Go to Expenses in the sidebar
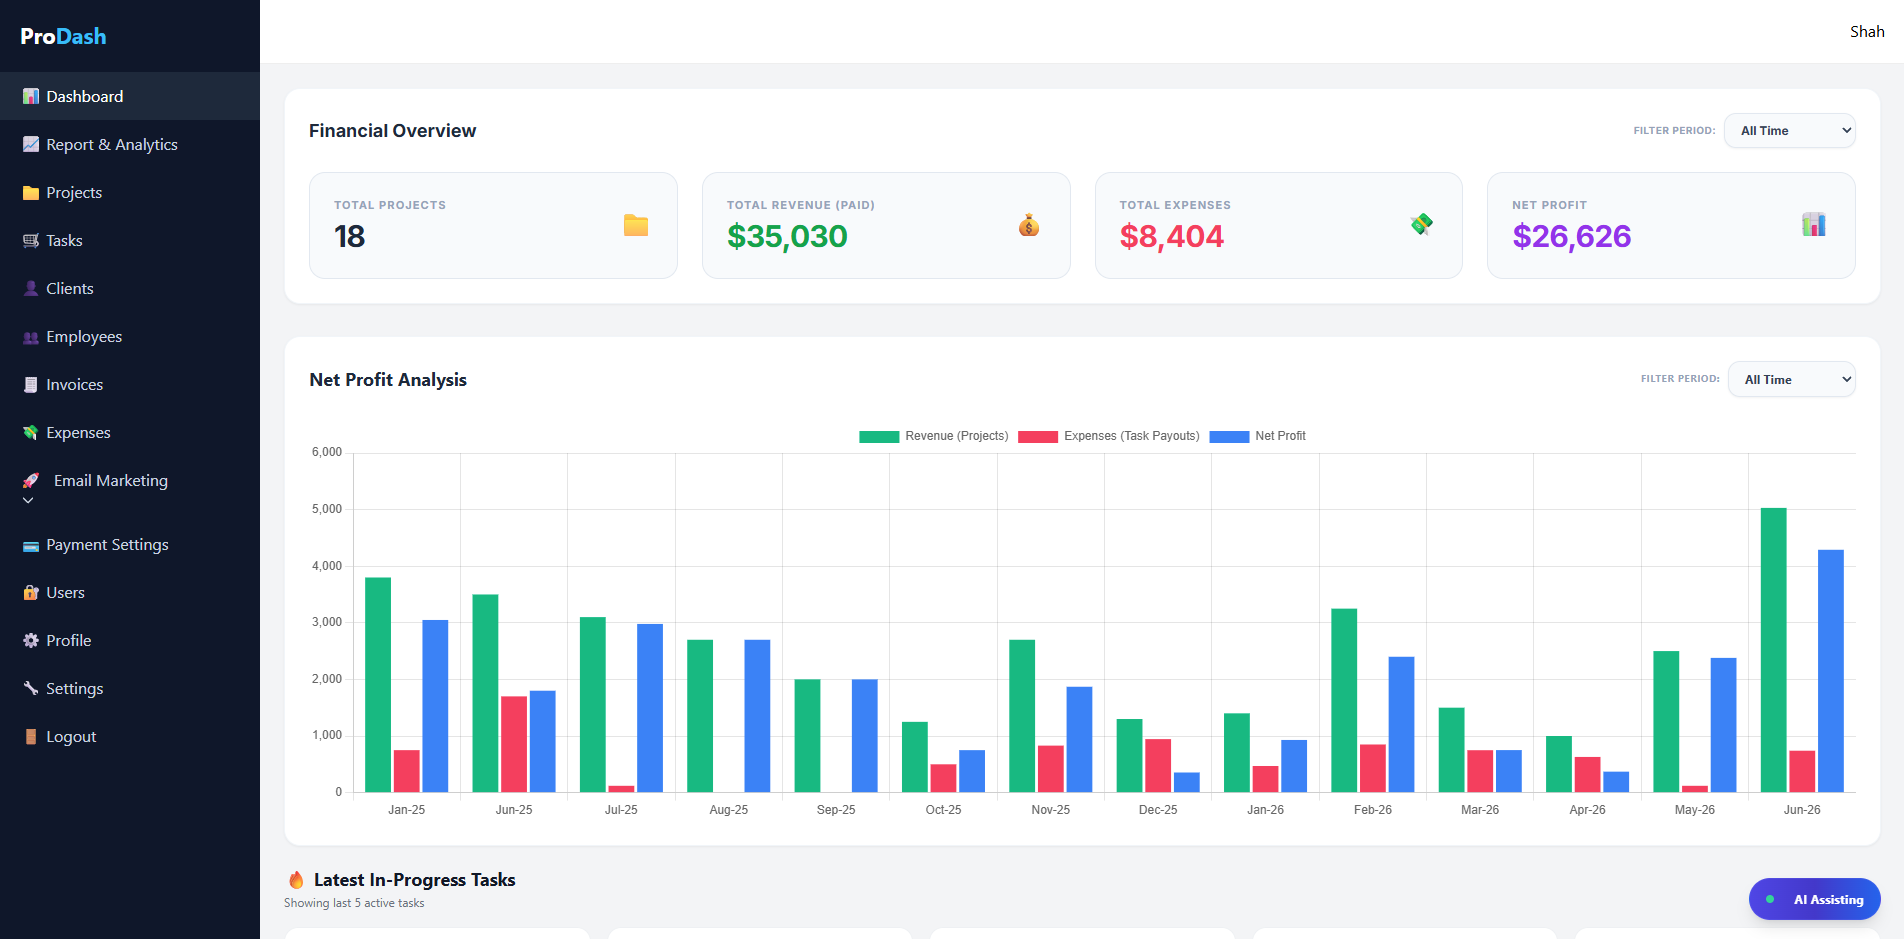This screenshot has width=1904, height=939. point(130,432)
